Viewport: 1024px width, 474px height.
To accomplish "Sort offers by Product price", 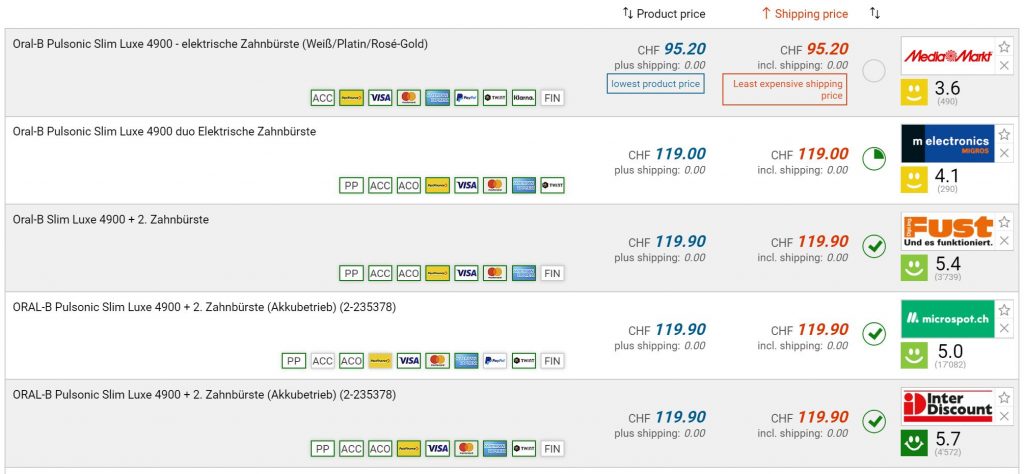I will tap(663, 14).
